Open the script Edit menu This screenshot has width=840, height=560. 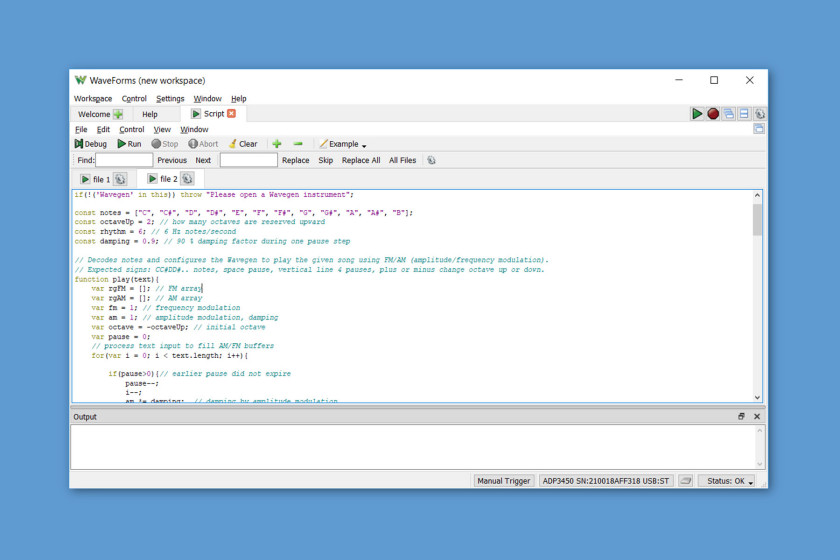pyautogui.click(x=103, y=130)
